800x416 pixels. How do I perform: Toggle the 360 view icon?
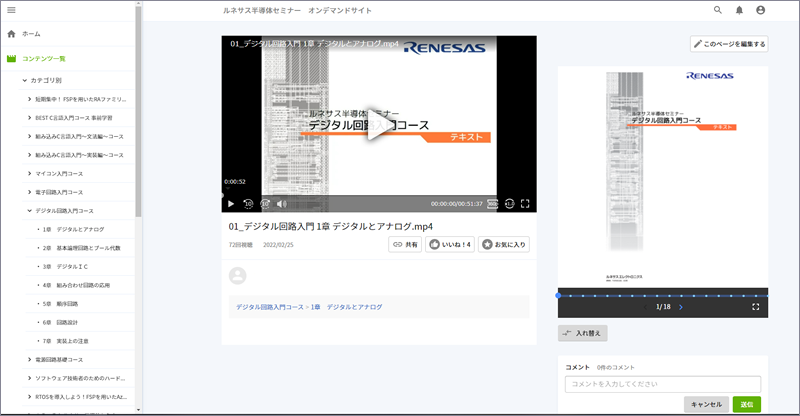point(492,204)
